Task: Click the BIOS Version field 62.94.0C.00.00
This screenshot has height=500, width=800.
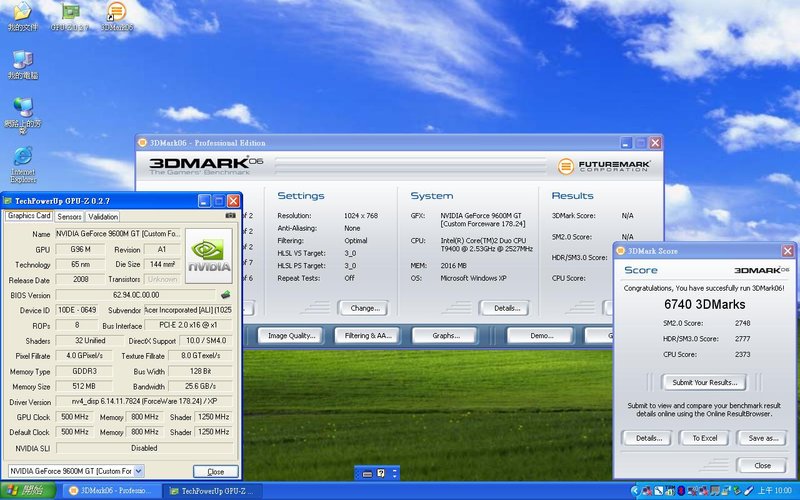Action: click(136, 295)
